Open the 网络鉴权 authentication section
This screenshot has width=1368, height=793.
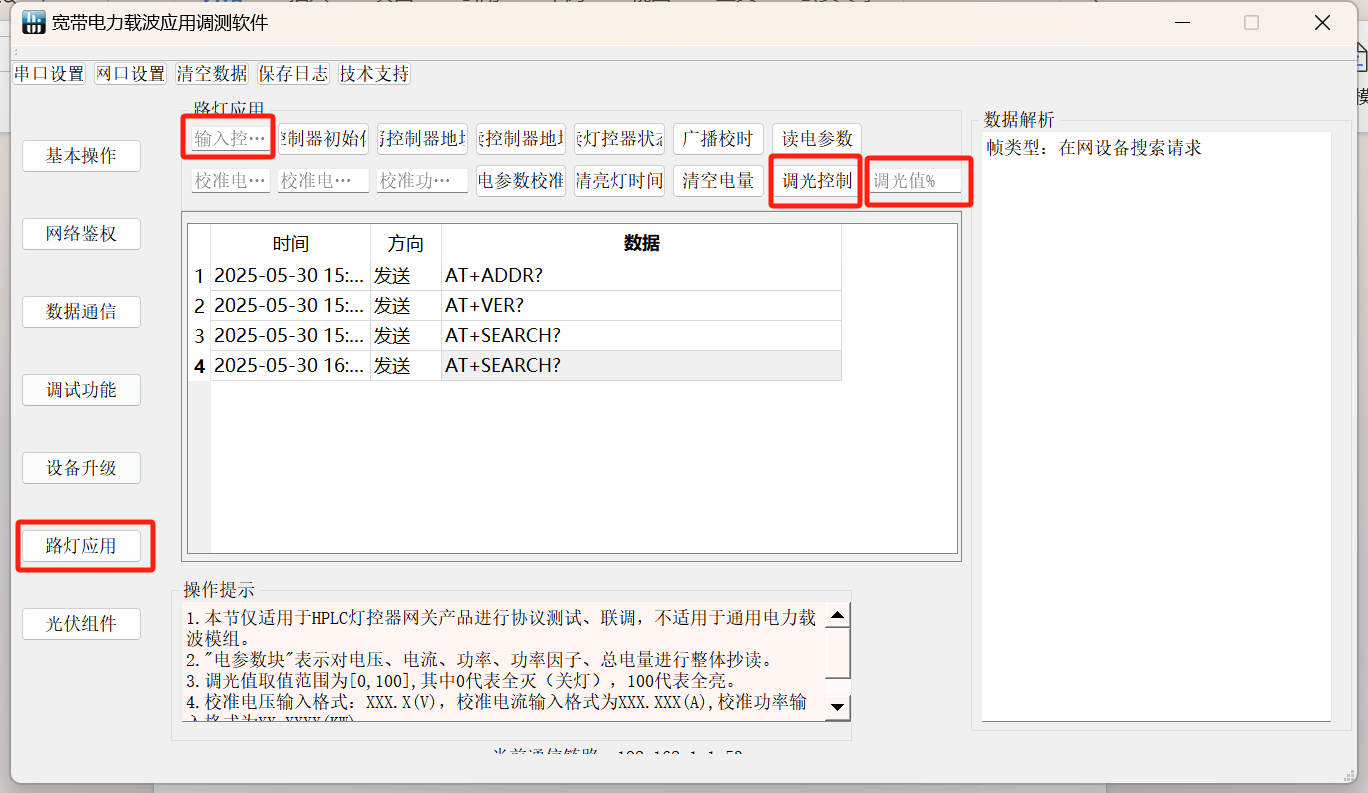(x=81, y=233)
